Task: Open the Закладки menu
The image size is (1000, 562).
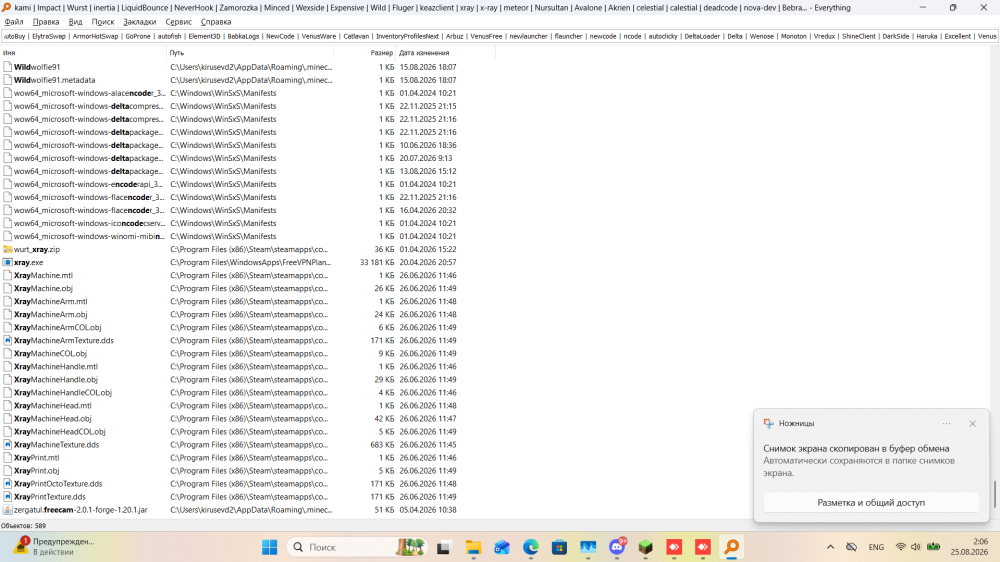Action: (x=140, y=22)
